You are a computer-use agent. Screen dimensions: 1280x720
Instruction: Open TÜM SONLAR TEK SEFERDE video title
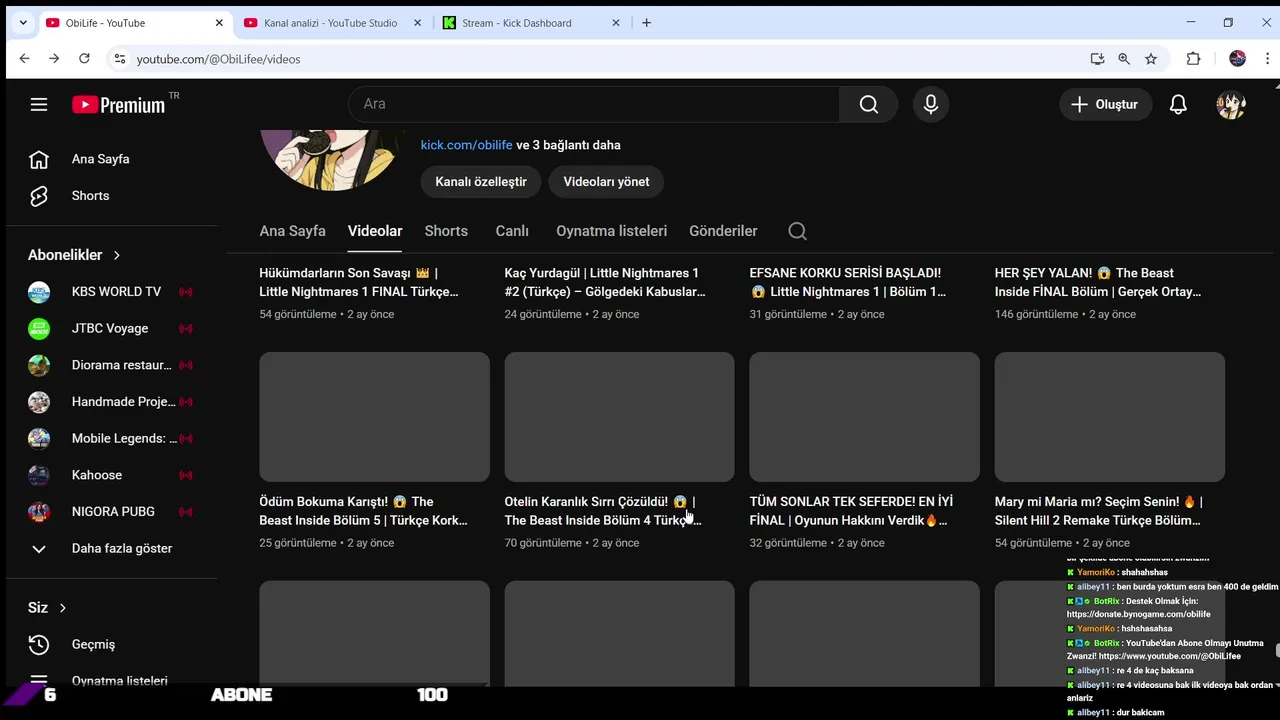pyautogui.click(x=851, y=511)
